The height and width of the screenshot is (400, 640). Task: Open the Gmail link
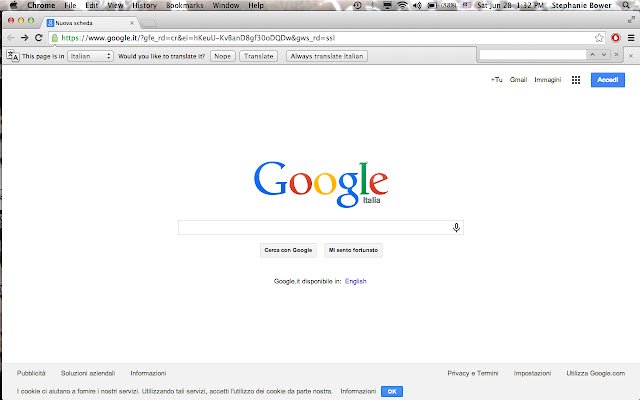(x=518, y=80)
